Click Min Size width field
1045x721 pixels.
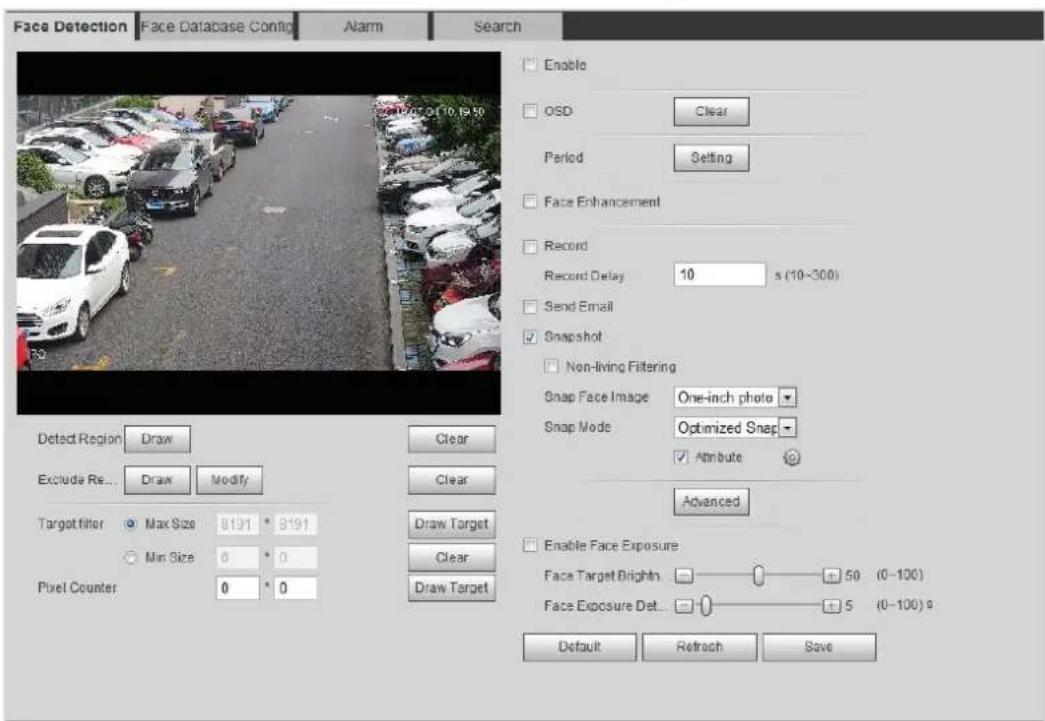point(238,558)
